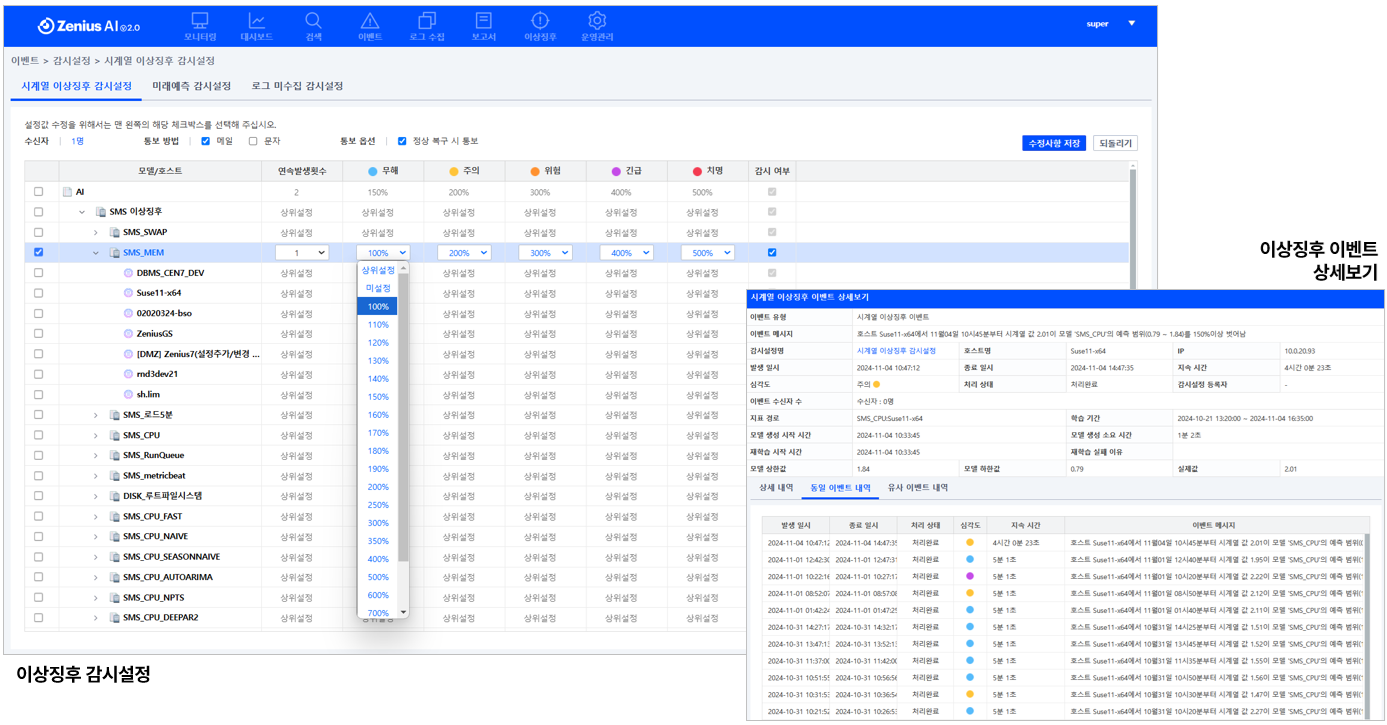
Task: Click the 감시설정 breadcrumb text
Action: click(71, 61)
